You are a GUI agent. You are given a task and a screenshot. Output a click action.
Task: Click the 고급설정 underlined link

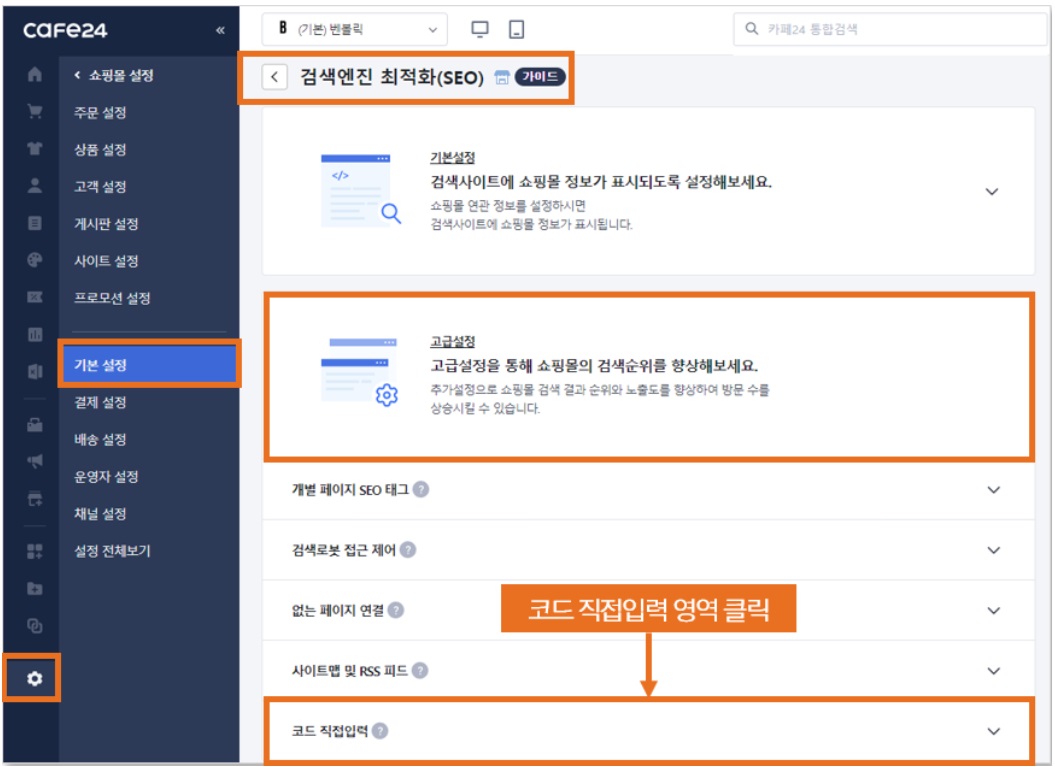[x=453, y=342]
